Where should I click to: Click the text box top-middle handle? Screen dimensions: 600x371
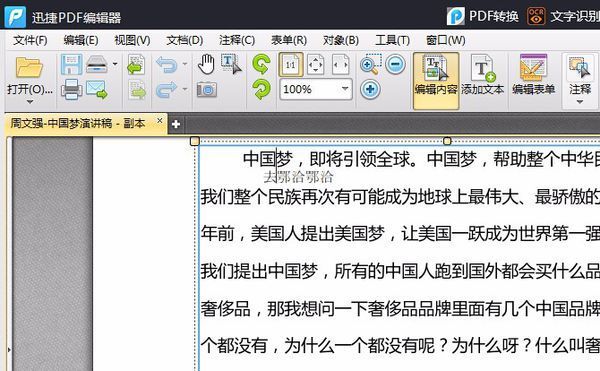447,141
